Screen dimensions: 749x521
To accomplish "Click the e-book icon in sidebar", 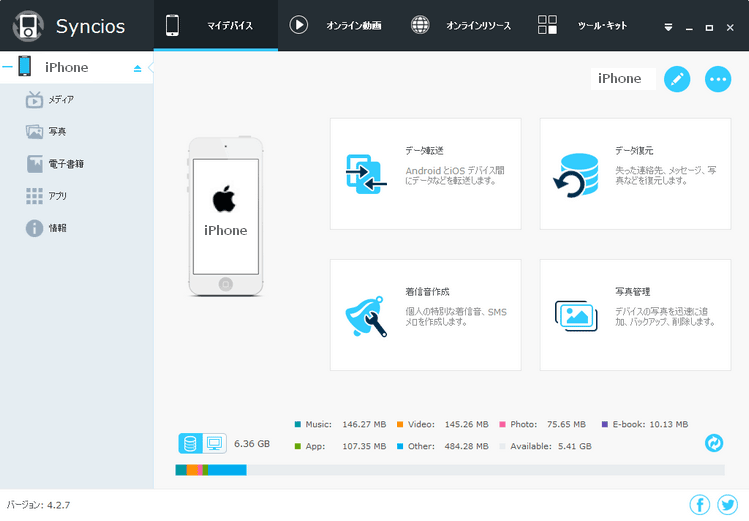I will [x=34, y=164].
